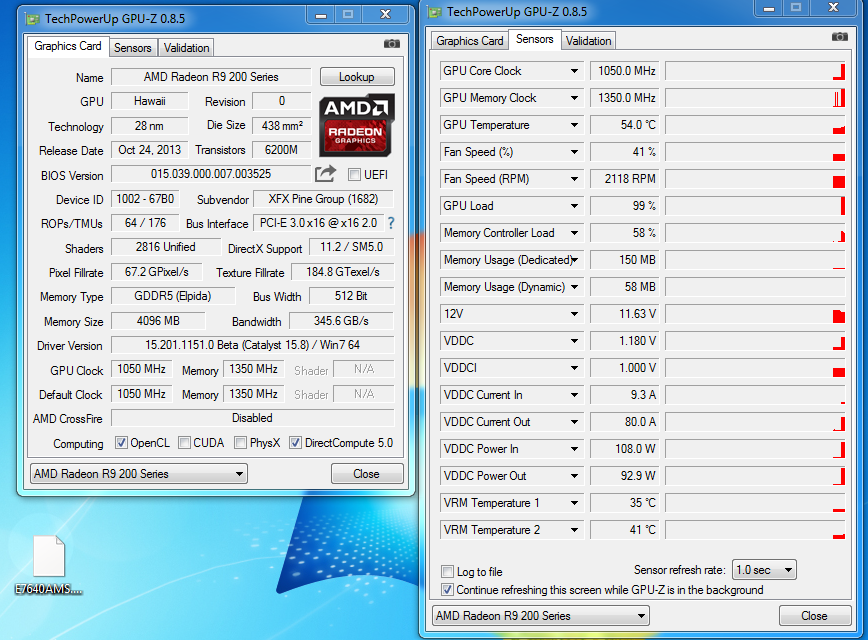Expand the Memory Usage (Dedicated) dropdown
868x640 pixels.
point(574,260)
